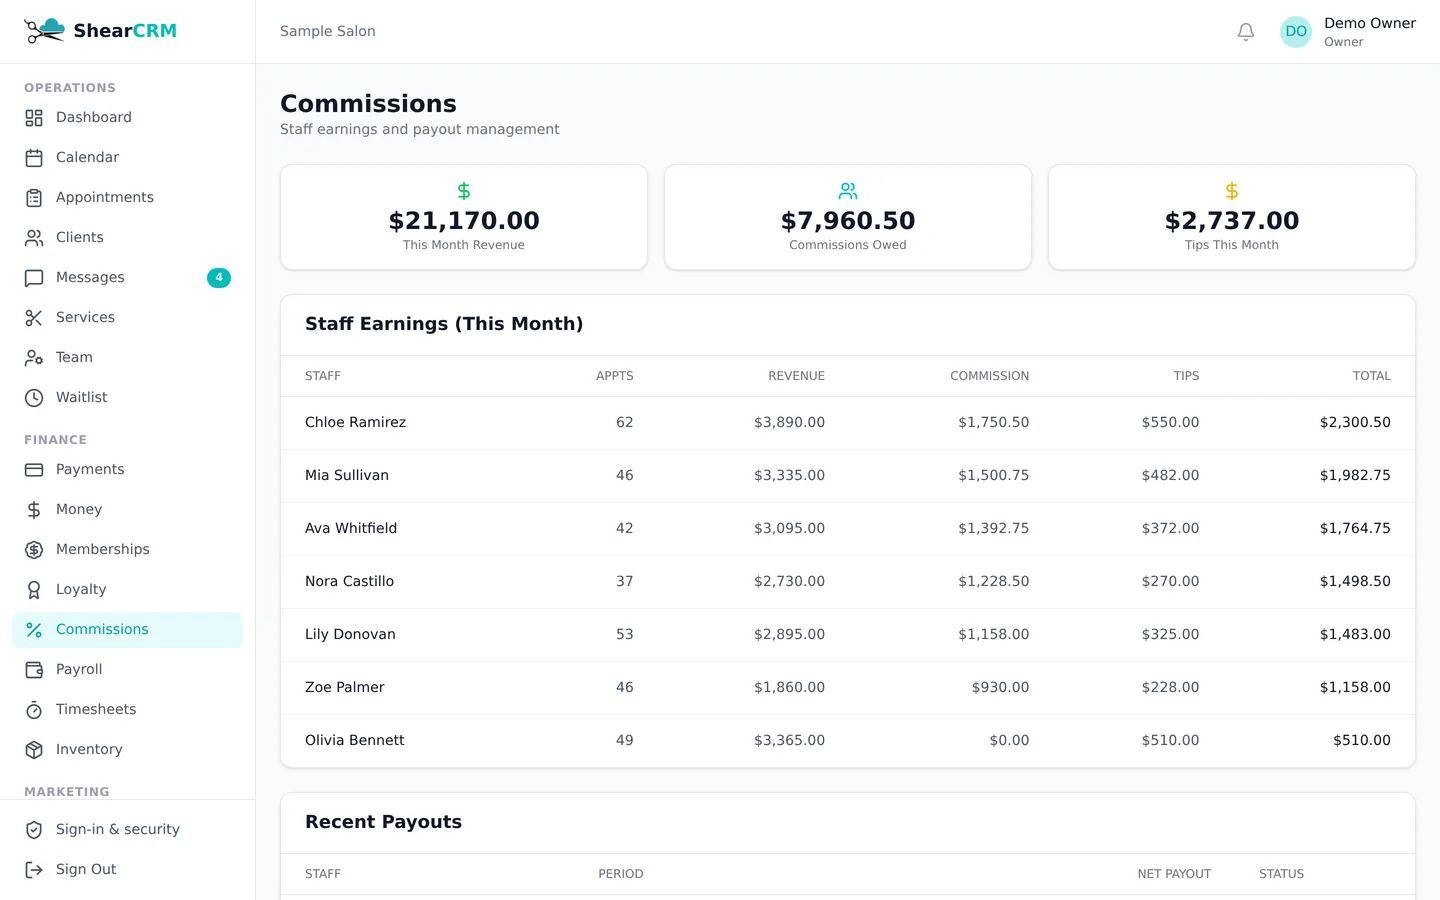The width and height of the screenshot is (1440, 900).
Task: Click the ShearCRM scissors logo icon
Action: pos(44,31)
